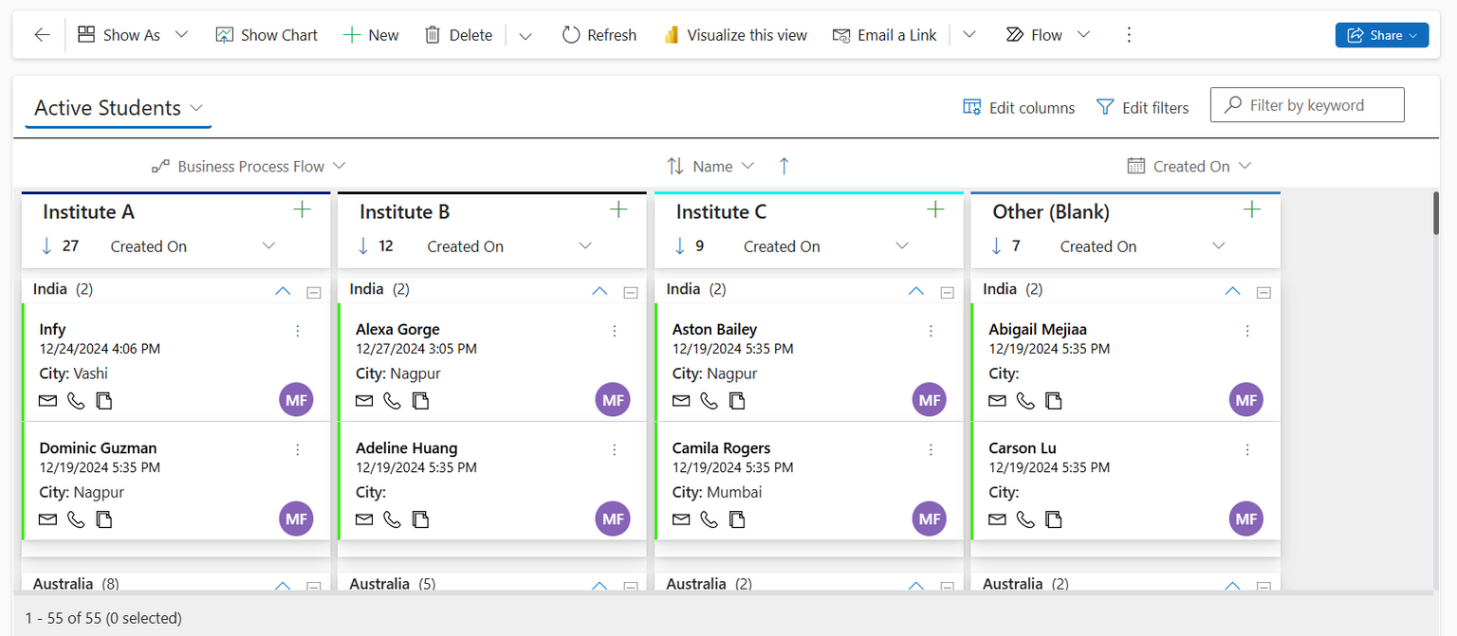The width and height of the screenshot is (1457, 636).
Task: Click the back arrow in the toolbar
Action: pyautogui.click(x=42, y=35)
